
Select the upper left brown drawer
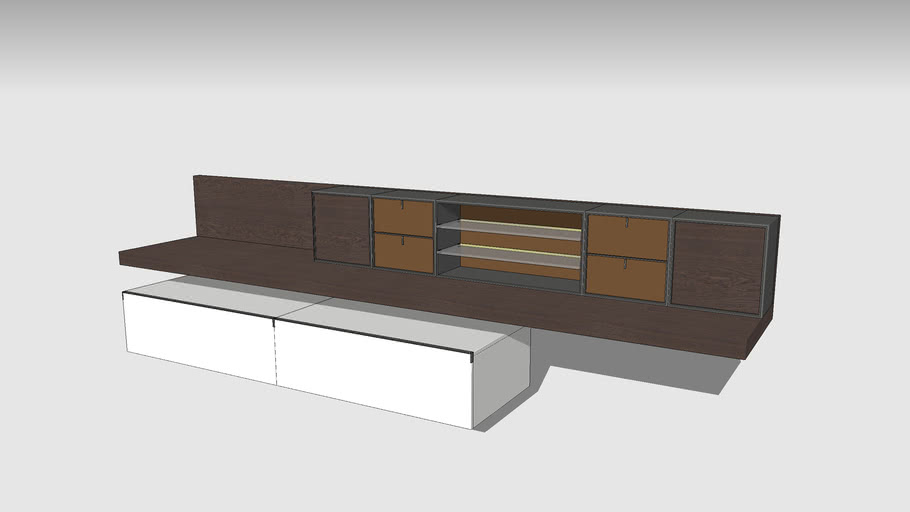coord(403,217)
